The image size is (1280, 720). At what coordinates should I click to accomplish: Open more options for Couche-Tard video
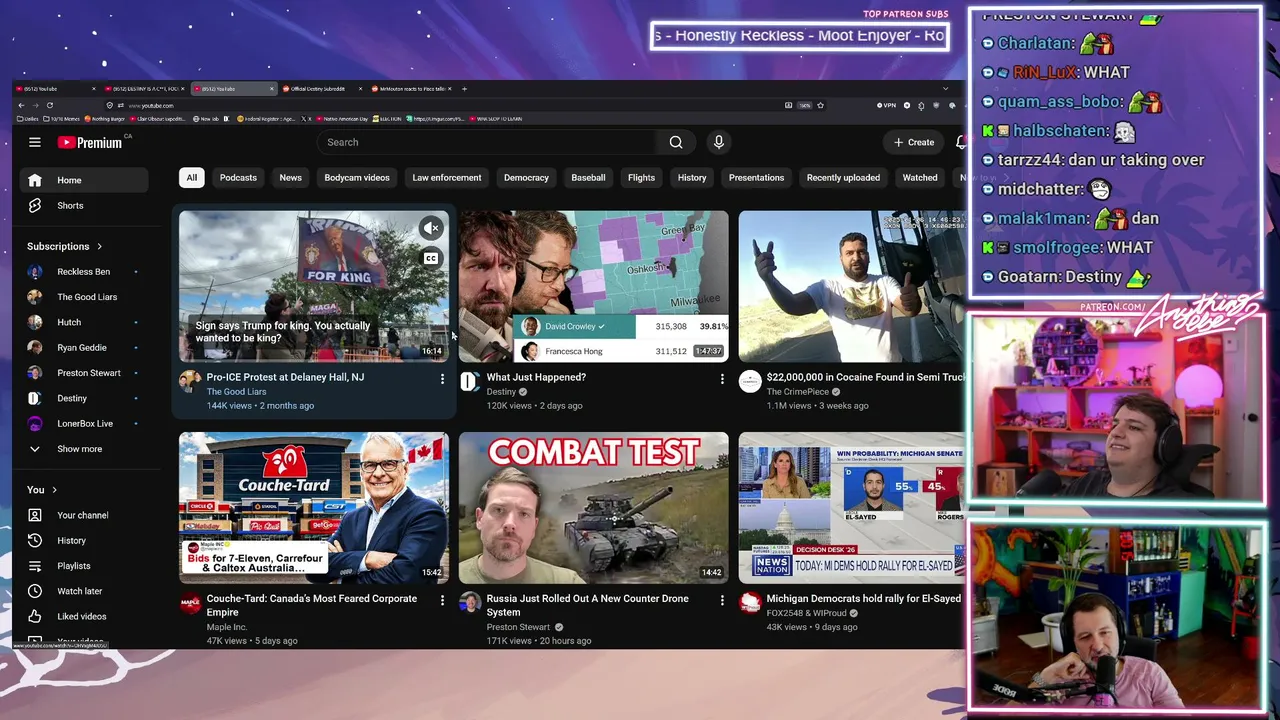tap(442, 600)
